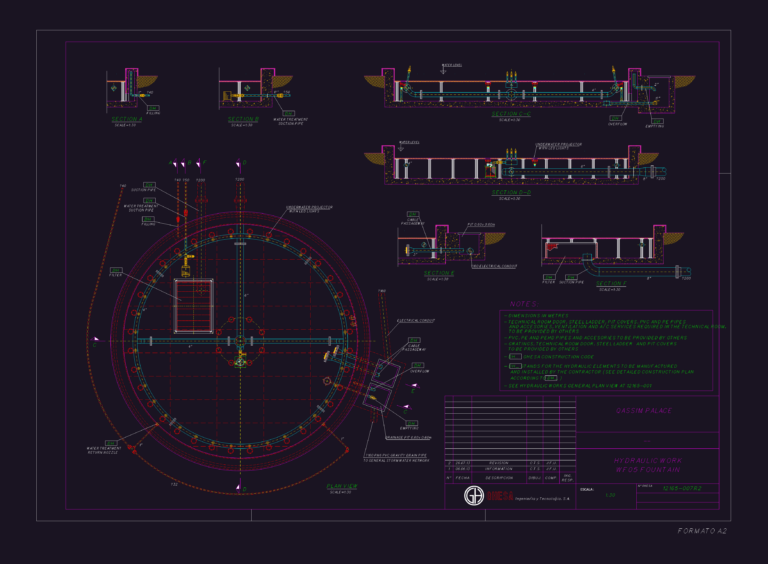The height and width of the screenshot is (564, 768).
Task: Click the SECTION E title label
Action: (439, 273)
